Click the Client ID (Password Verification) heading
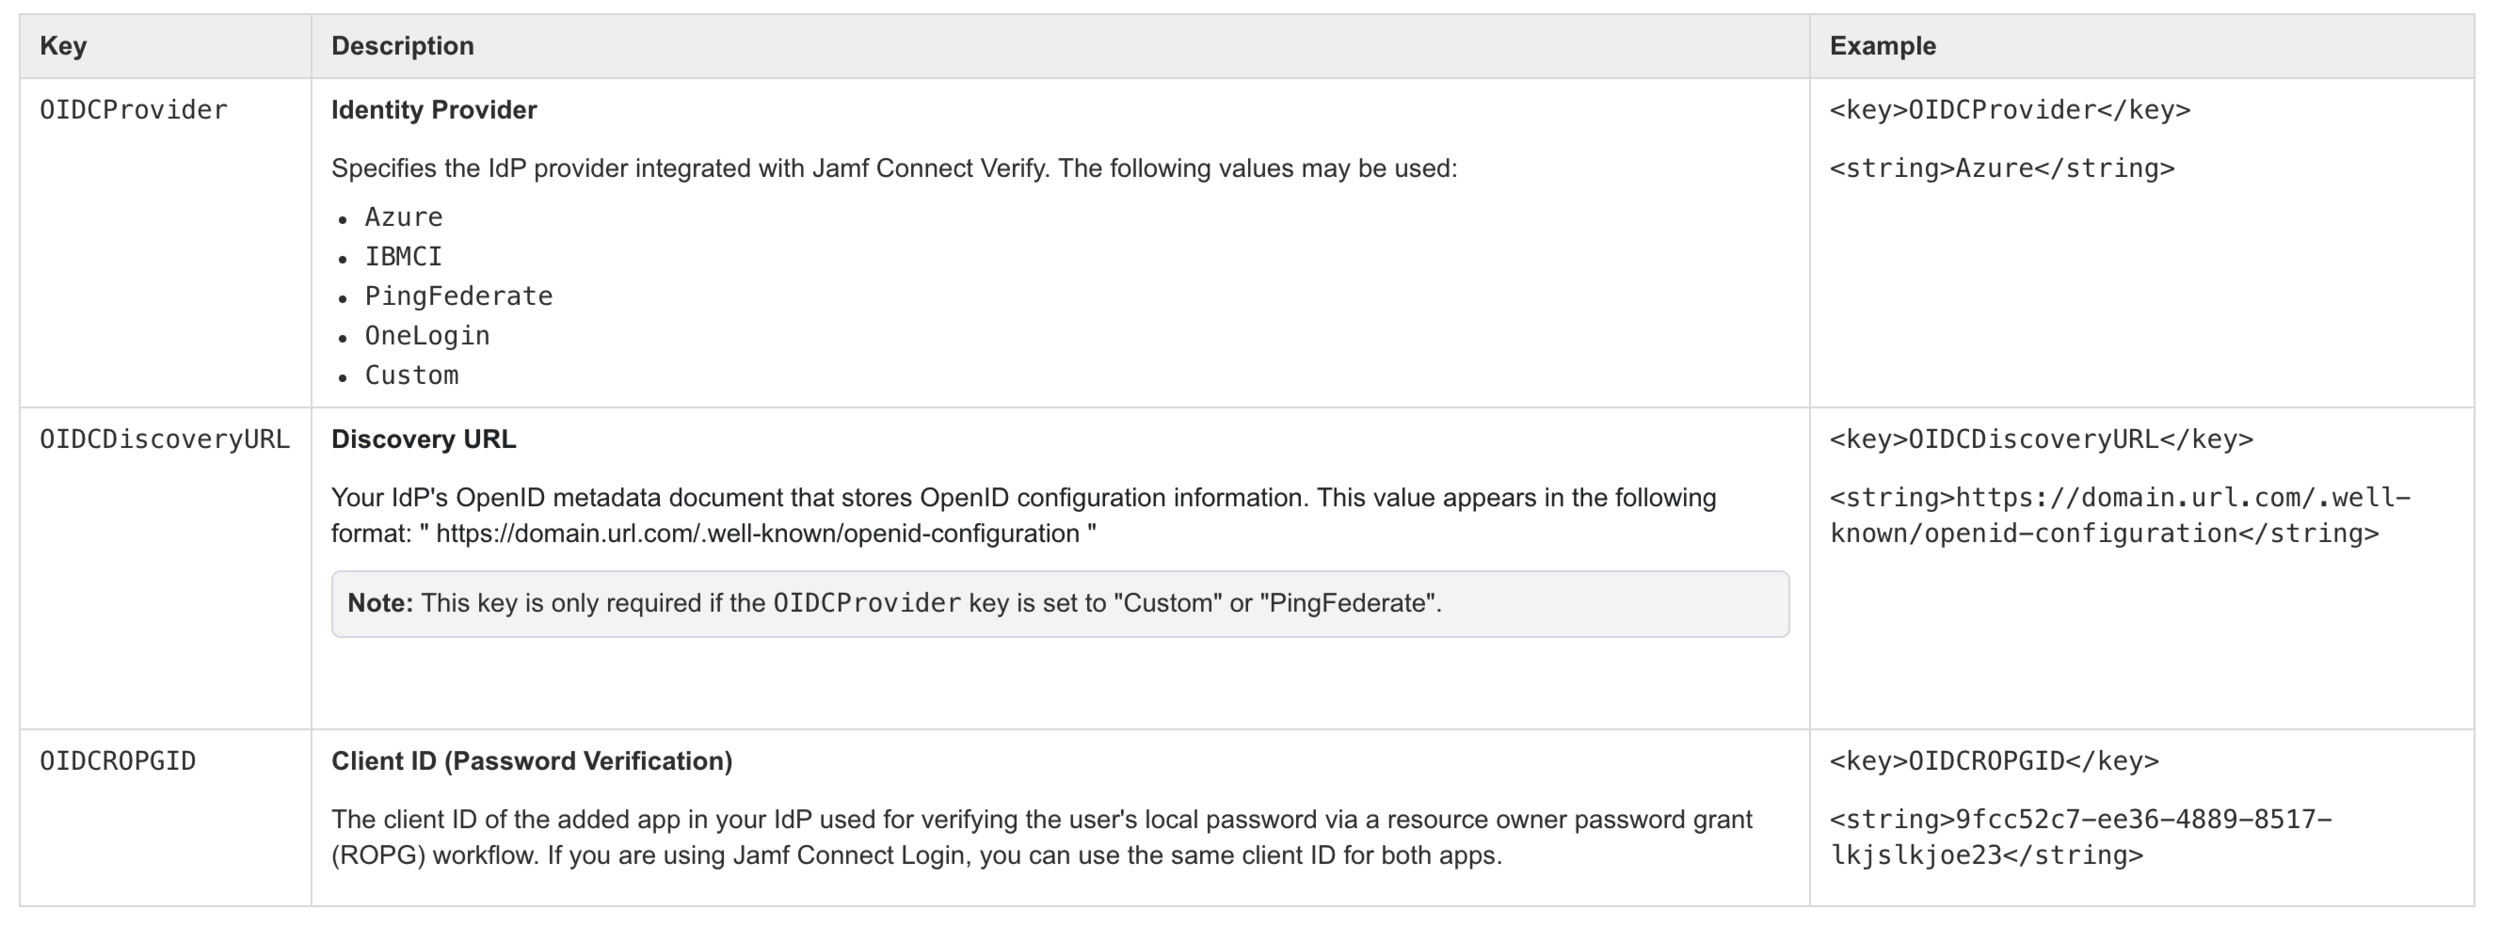The image size is (2500, 926). (532, 761)
